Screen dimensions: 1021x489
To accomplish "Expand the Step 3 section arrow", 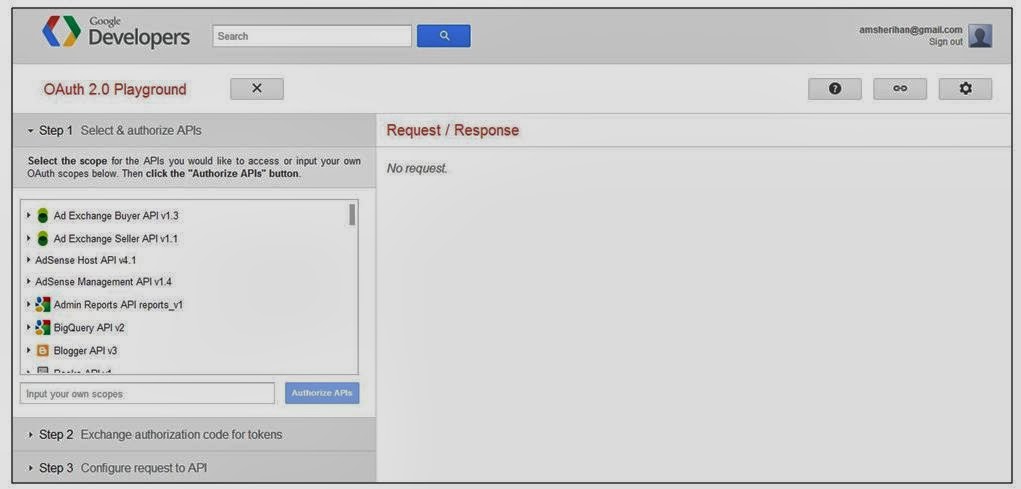I will (x=31, y=468).
